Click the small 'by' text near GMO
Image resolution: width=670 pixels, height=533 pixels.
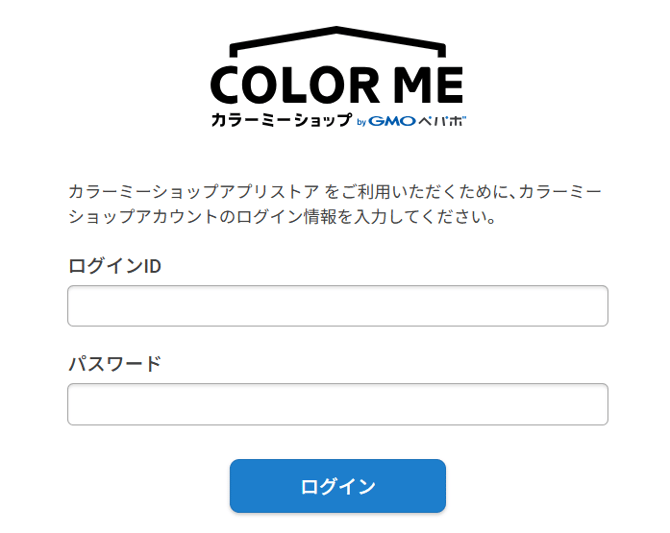click(x=362, y=122)
